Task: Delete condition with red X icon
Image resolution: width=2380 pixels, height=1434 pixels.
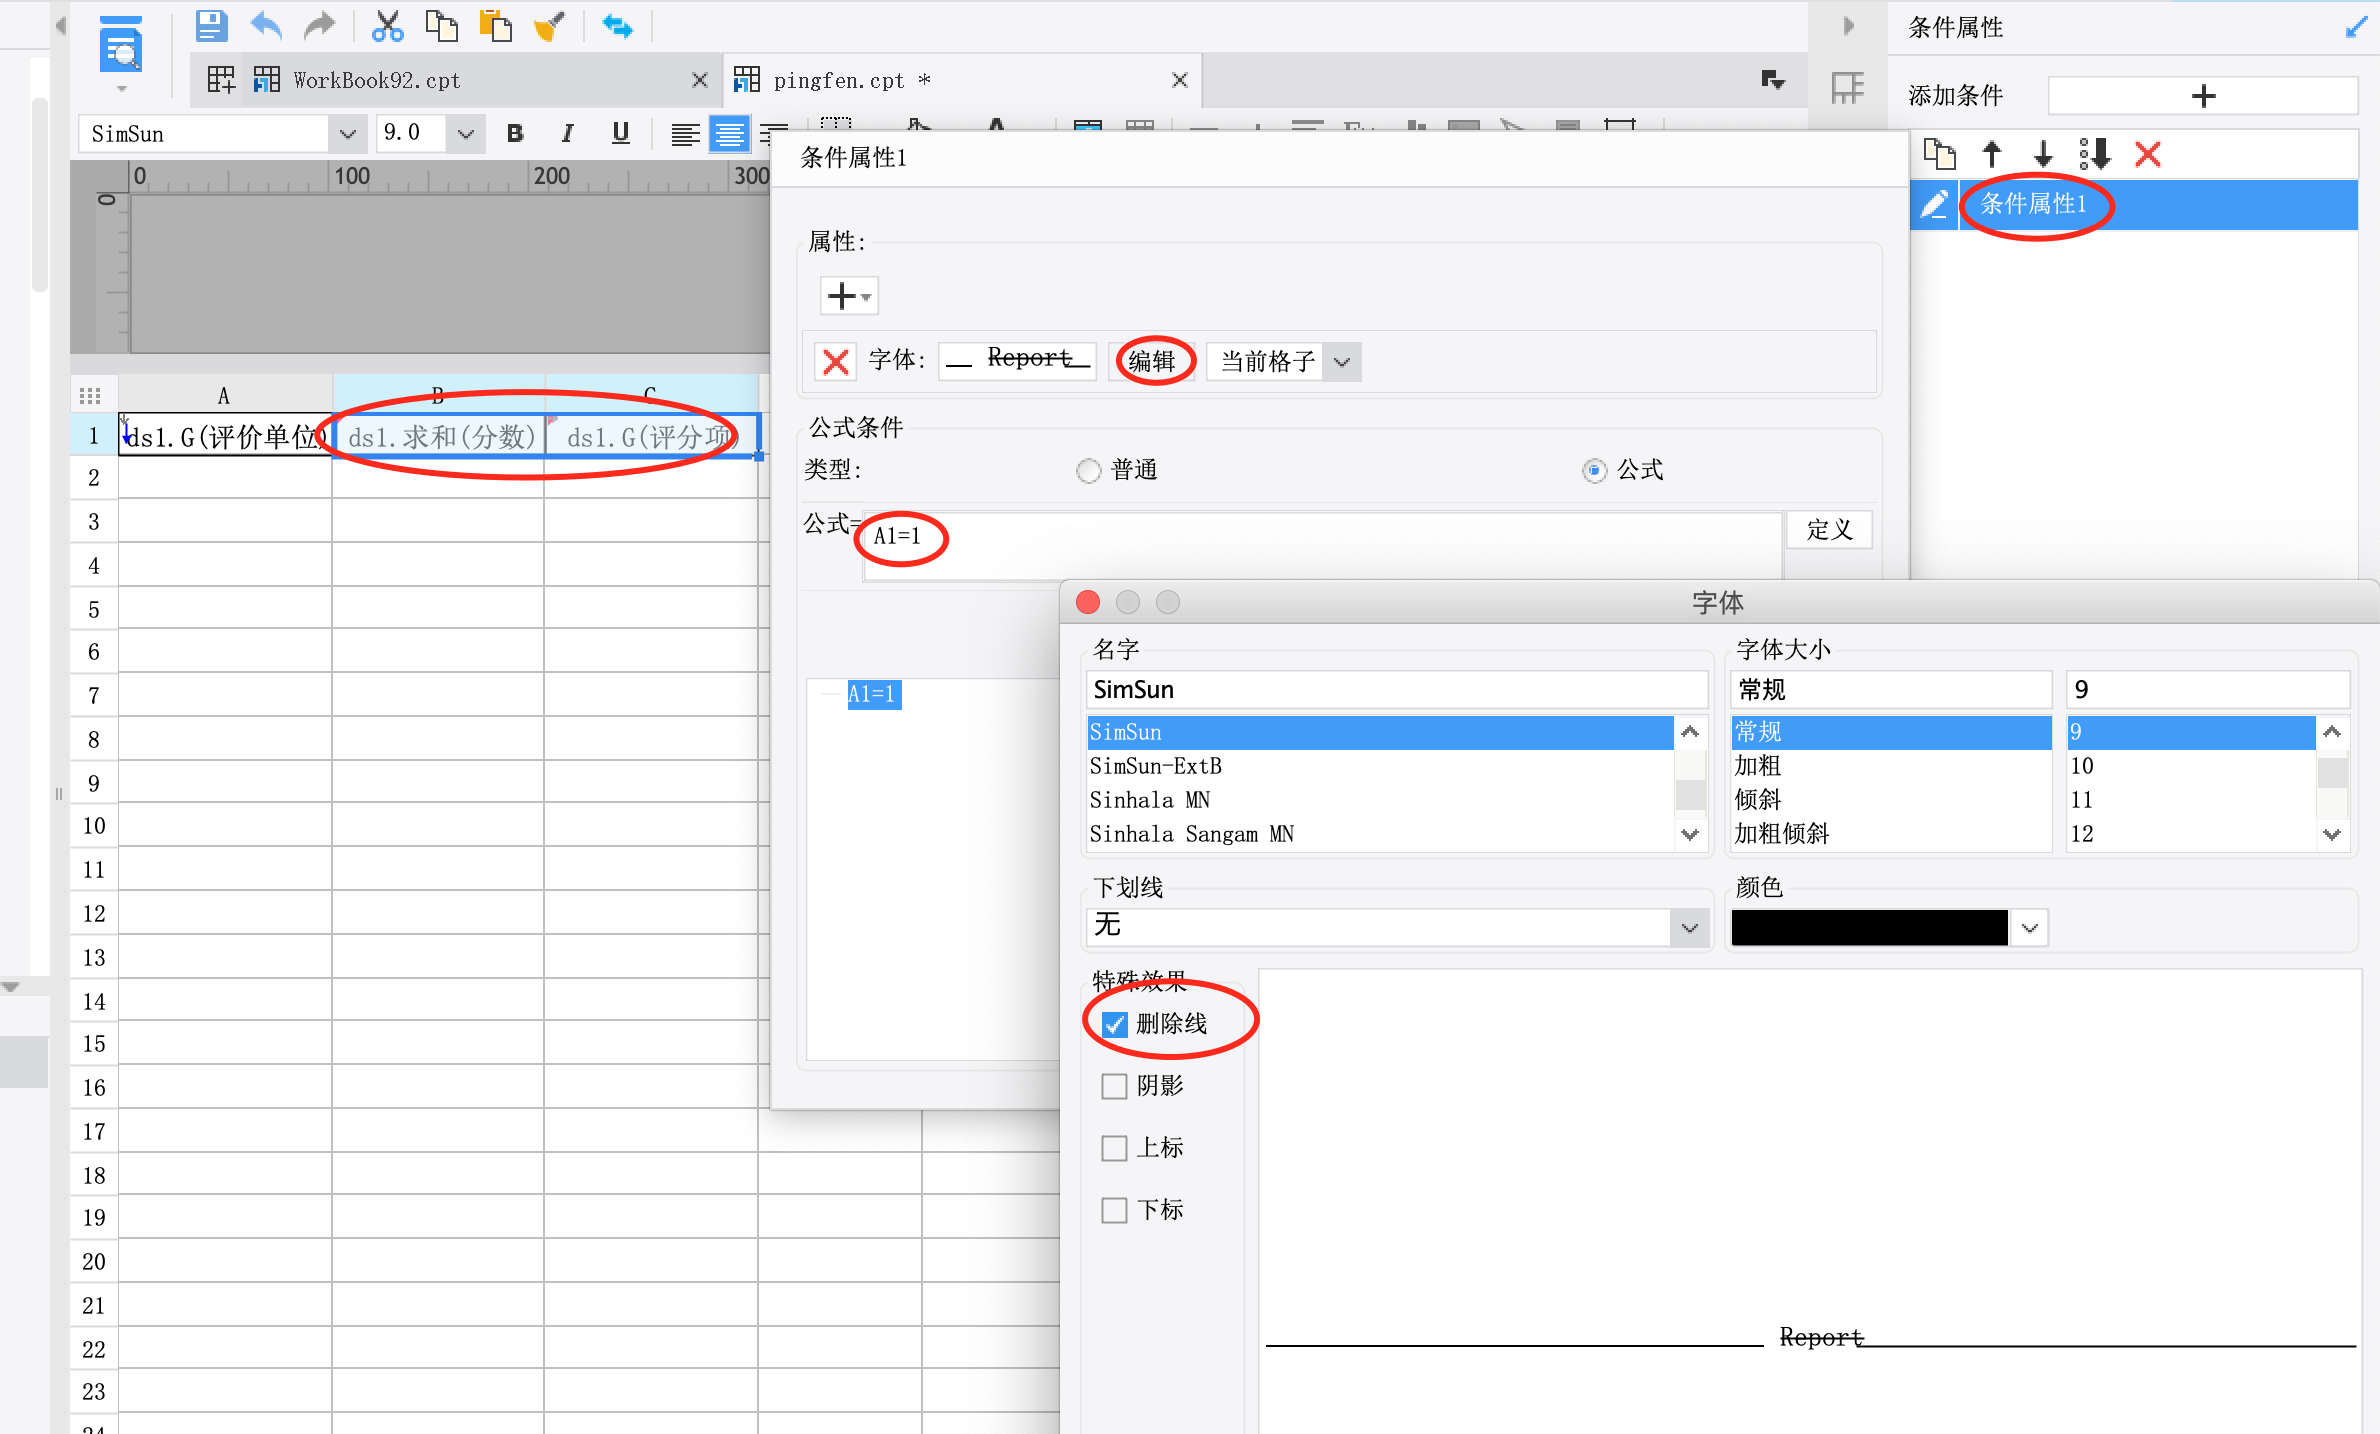Action: 2148,154
